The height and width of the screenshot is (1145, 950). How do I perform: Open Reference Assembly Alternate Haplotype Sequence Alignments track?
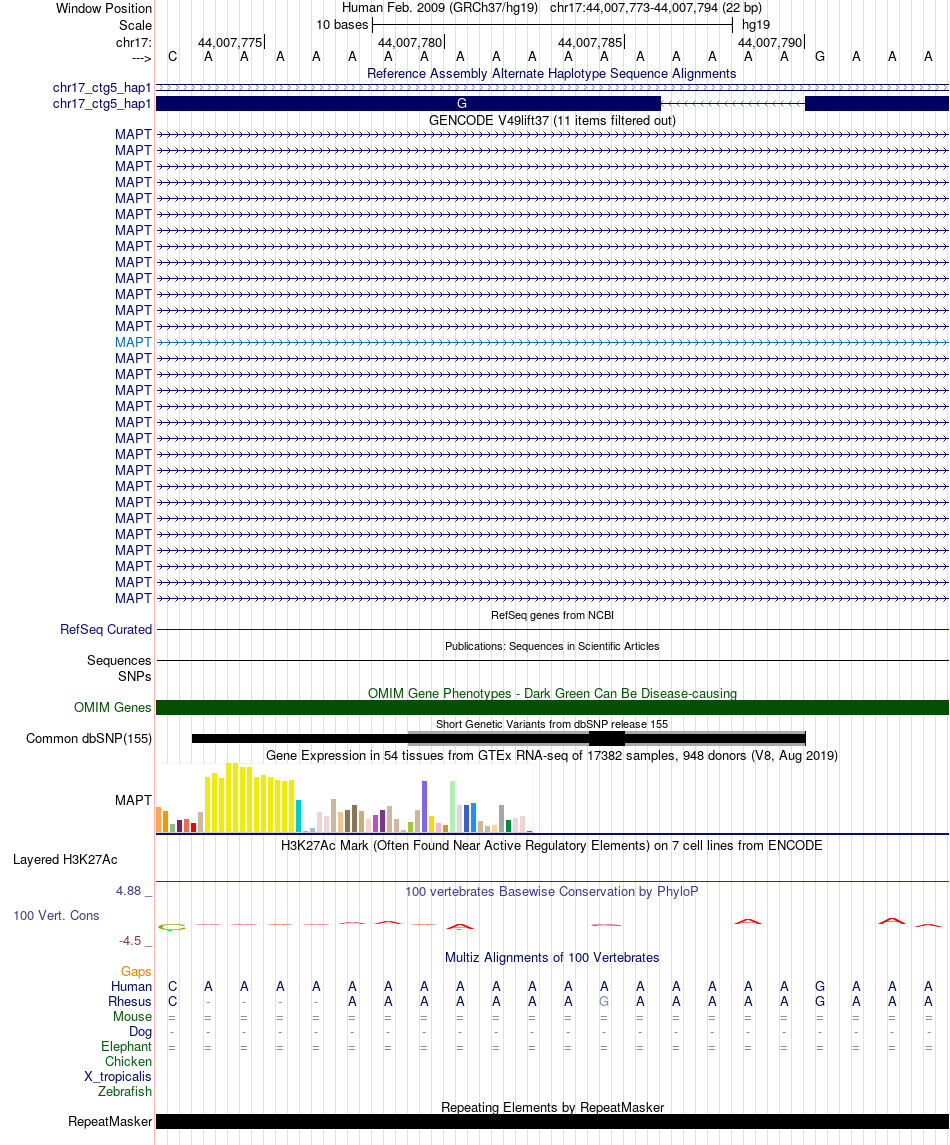click(551, 74)
